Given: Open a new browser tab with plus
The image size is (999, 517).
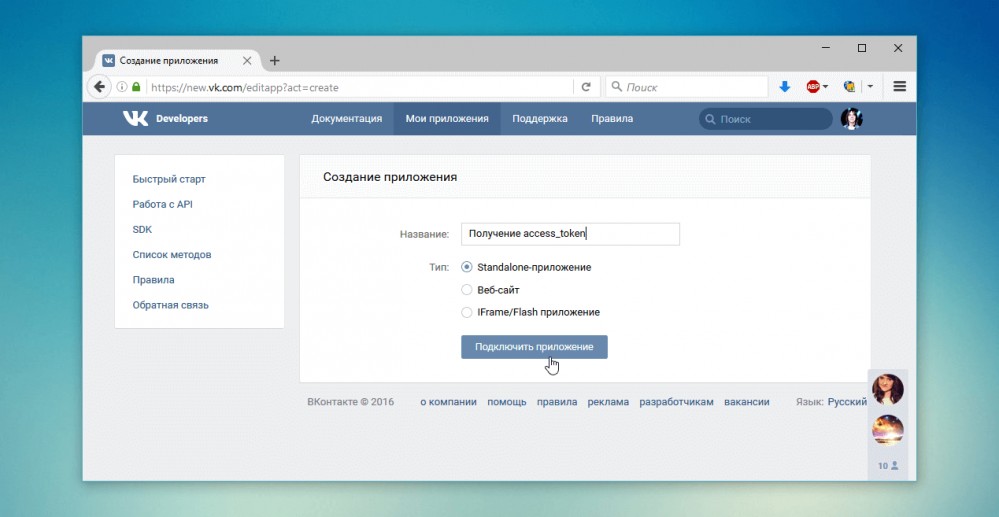Looking at the screenshot, I should point(275,61).
